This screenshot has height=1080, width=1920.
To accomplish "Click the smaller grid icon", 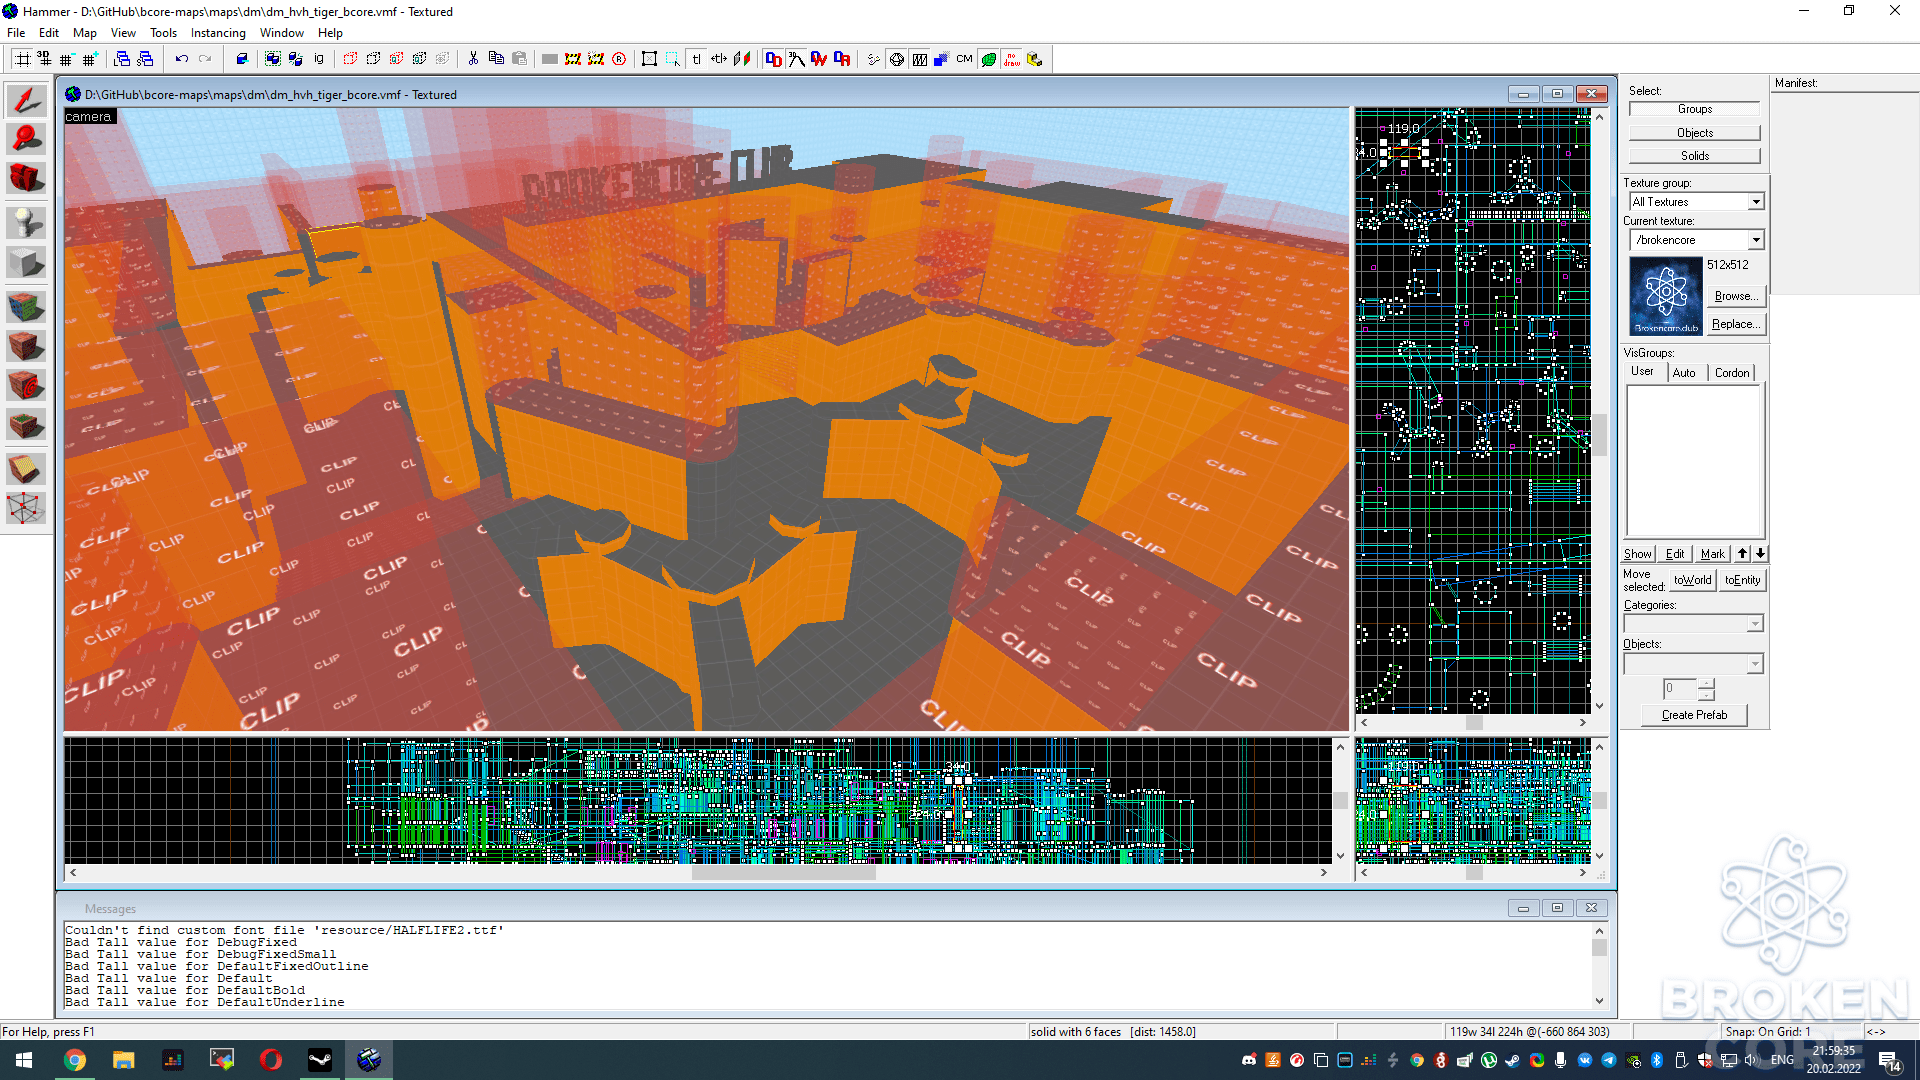I will coord(66,59).
